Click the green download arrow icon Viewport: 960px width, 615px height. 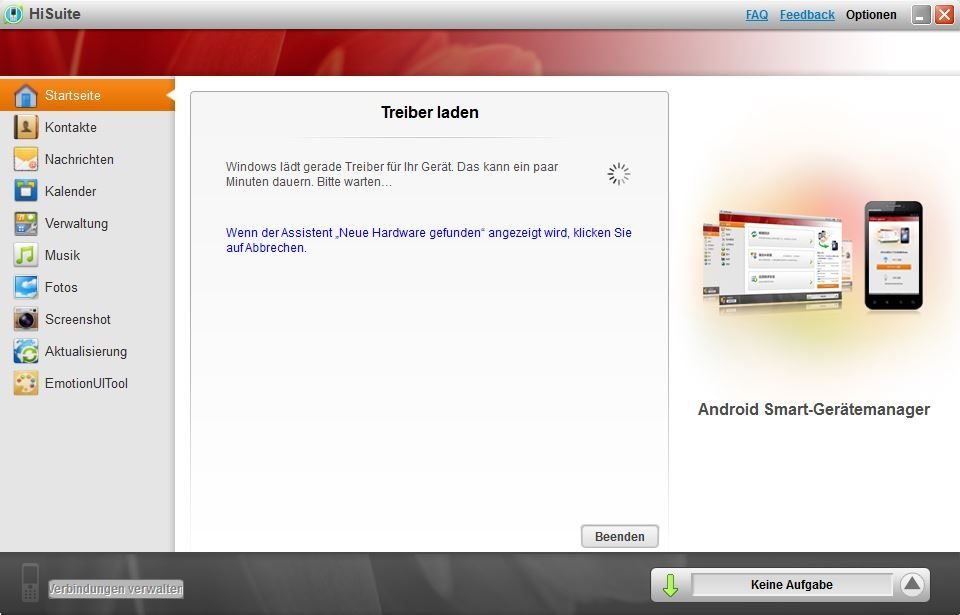click(670, 585)
